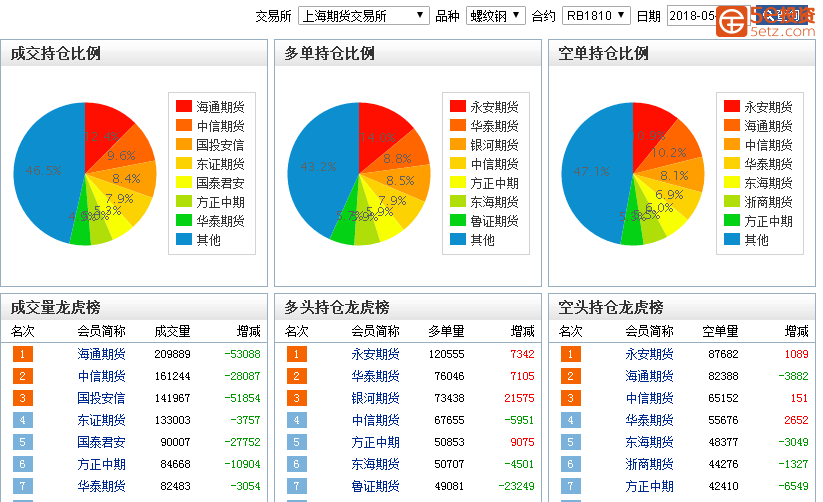The width and height of the screenshot is (823, 502).
Task: Expand the 品种 螺纹钢 product dropdown
Action: (496, 16)
